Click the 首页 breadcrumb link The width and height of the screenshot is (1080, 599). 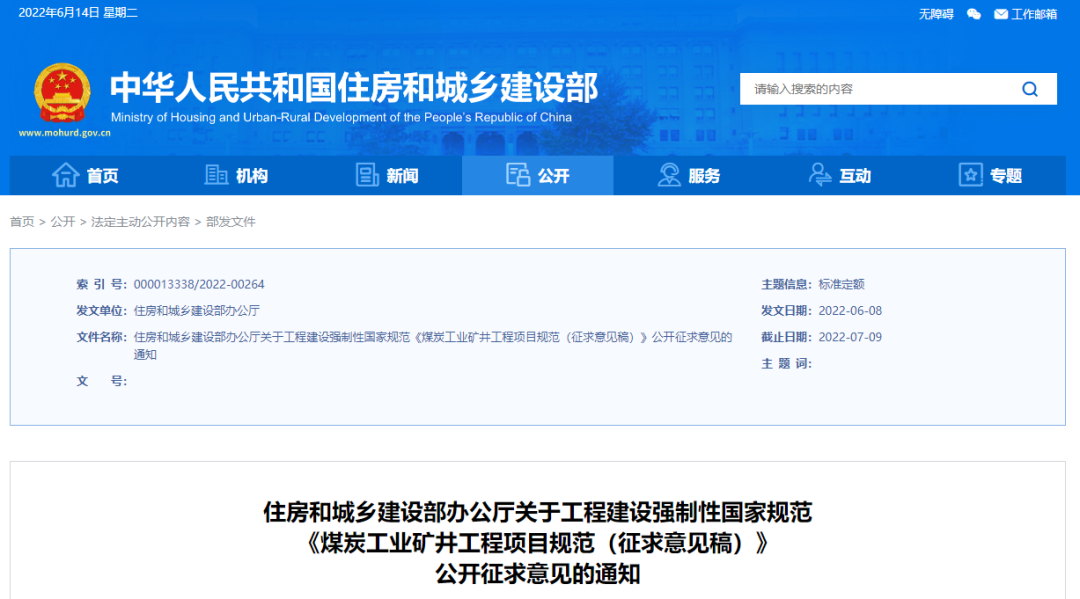[x=22, y=222]
